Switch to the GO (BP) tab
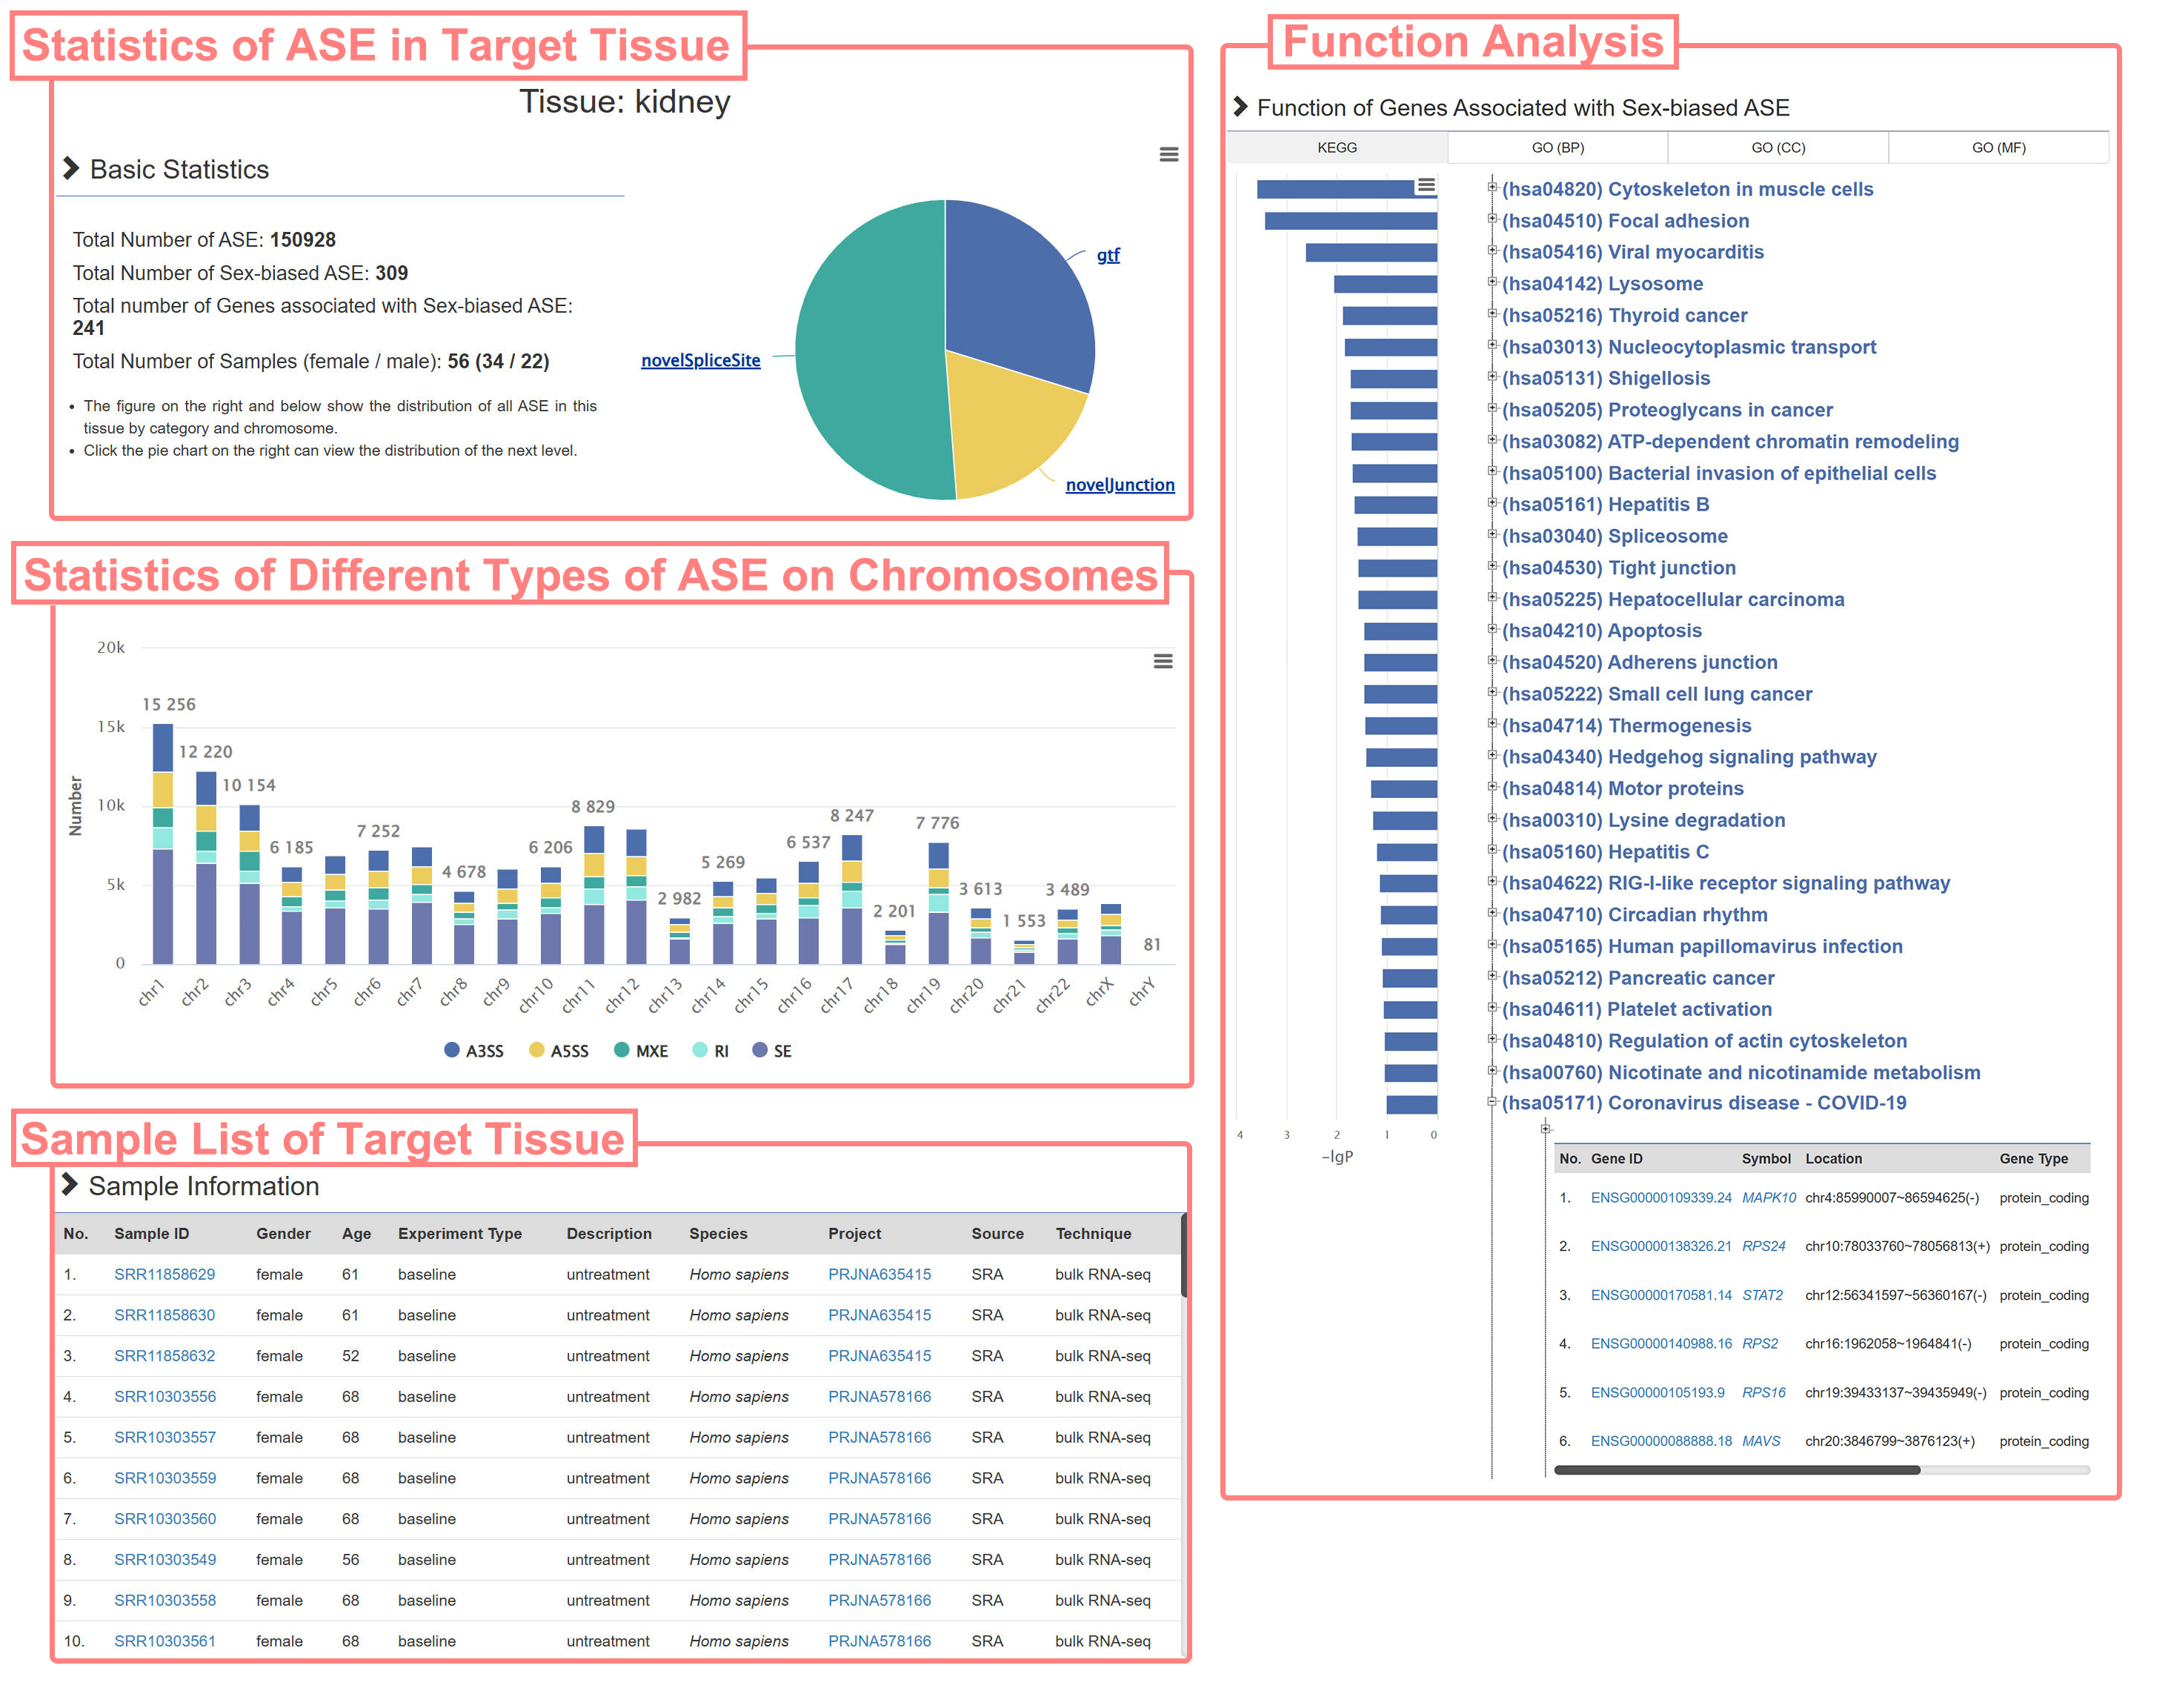 coord(1557,147)
